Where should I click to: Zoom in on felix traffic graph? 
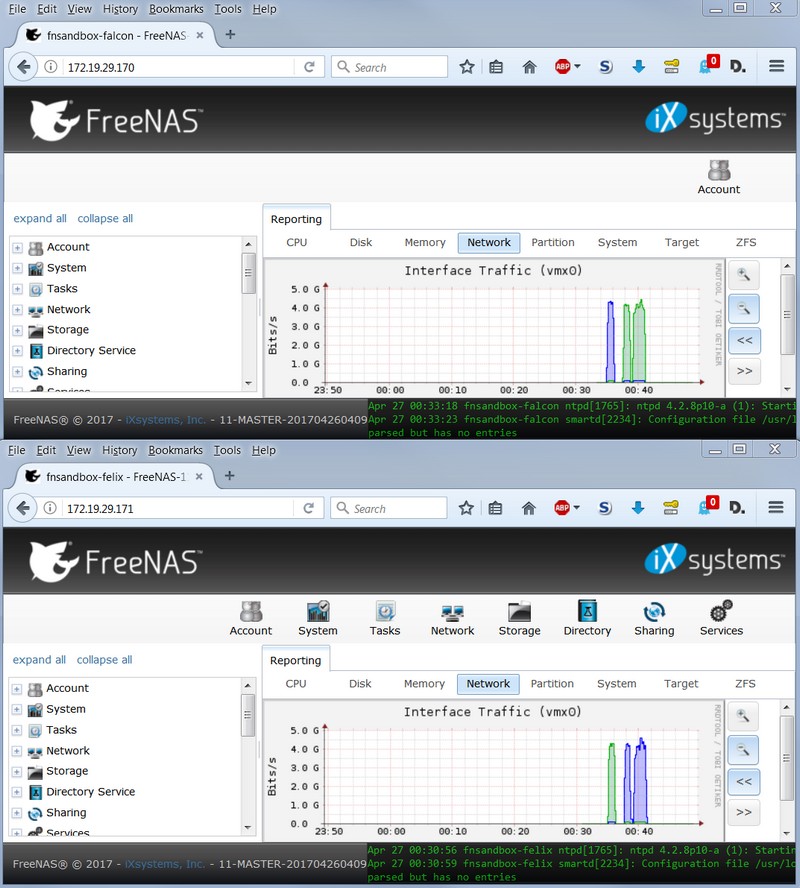(743, 716)
